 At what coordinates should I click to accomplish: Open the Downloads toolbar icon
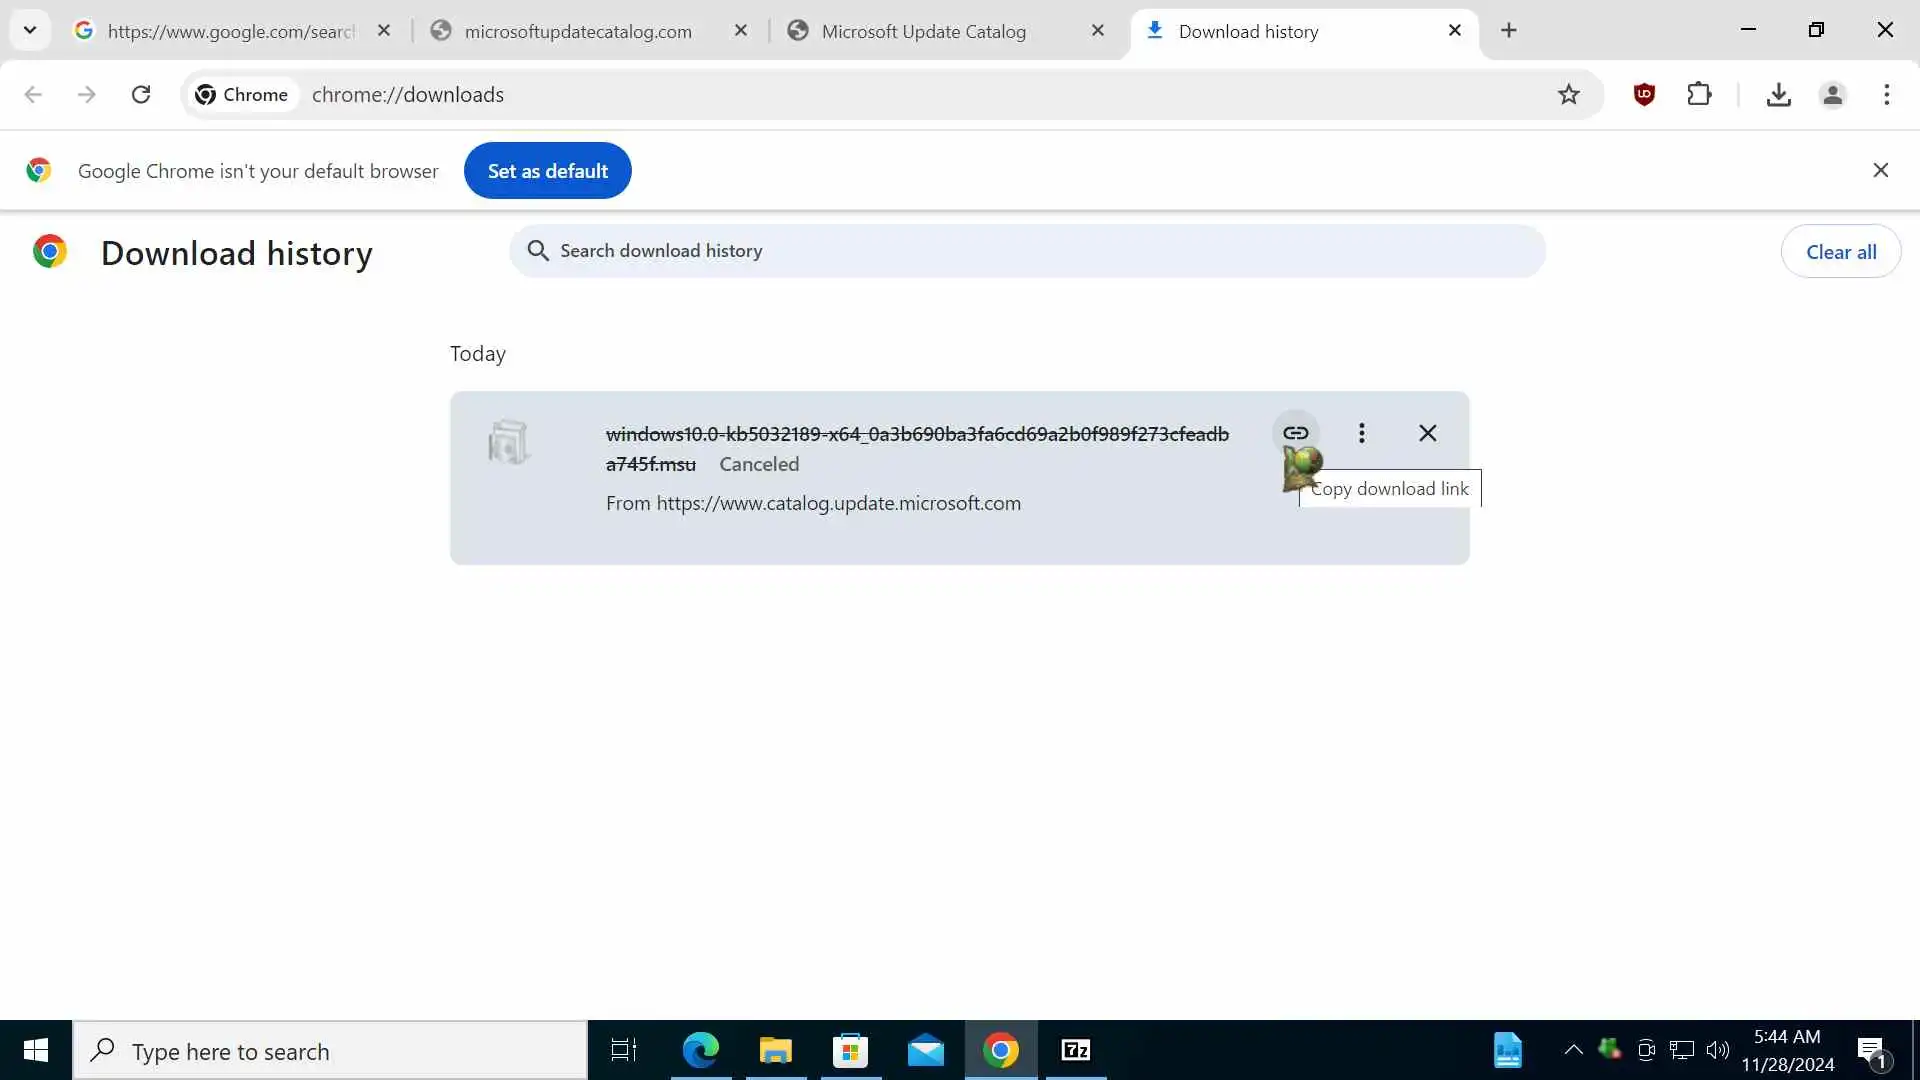[1778, 95]
